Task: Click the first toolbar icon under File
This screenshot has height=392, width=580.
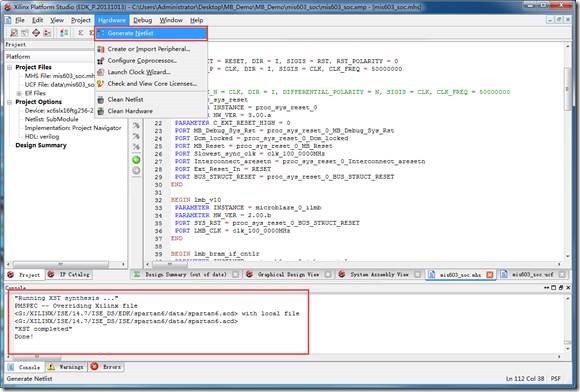Action: (x=14, y=33)
